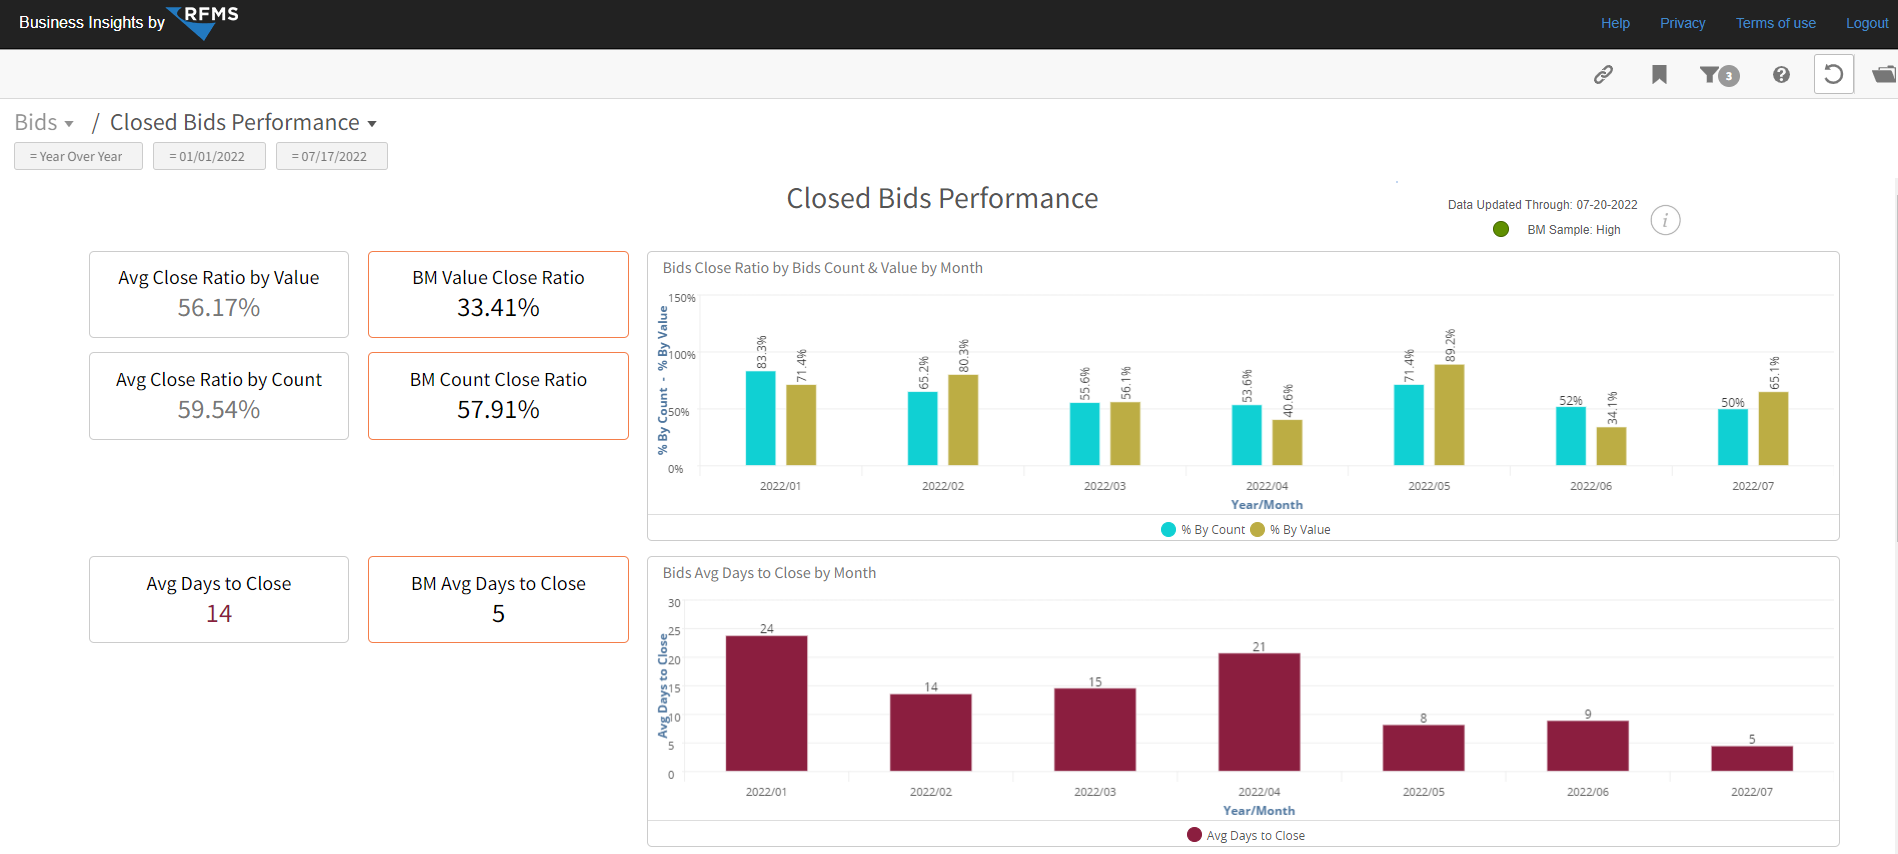Click the question mark help icon
The height and width of the screenshot is (854, 1898).
click(x=1781, y=74)
